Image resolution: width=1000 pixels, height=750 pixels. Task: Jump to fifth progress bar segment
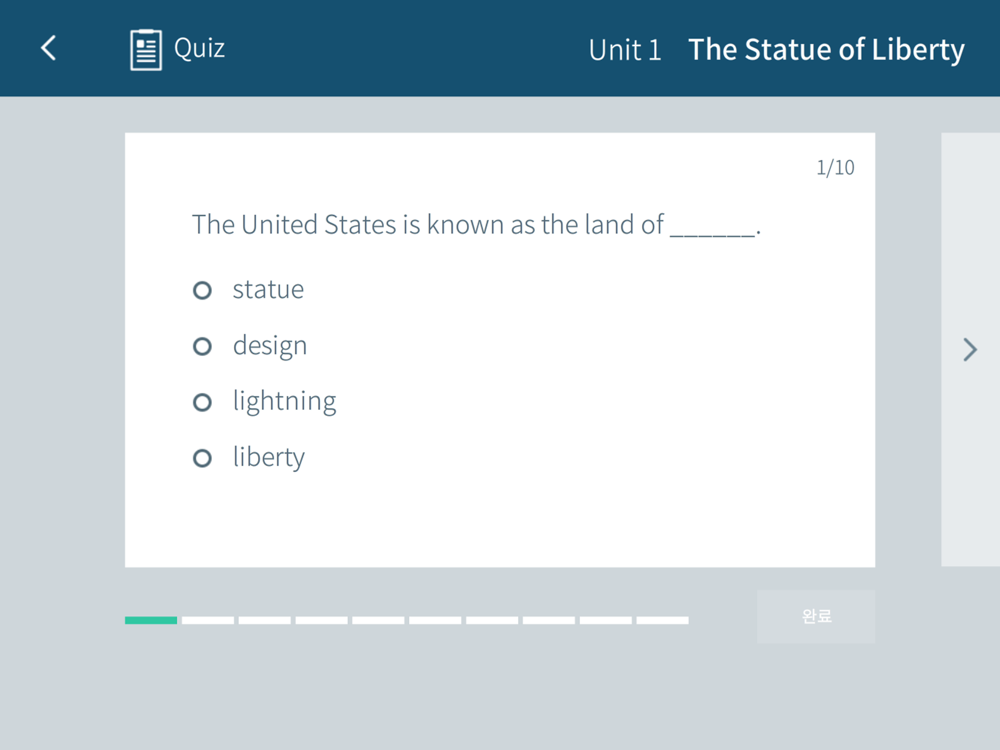coord(378,620)
